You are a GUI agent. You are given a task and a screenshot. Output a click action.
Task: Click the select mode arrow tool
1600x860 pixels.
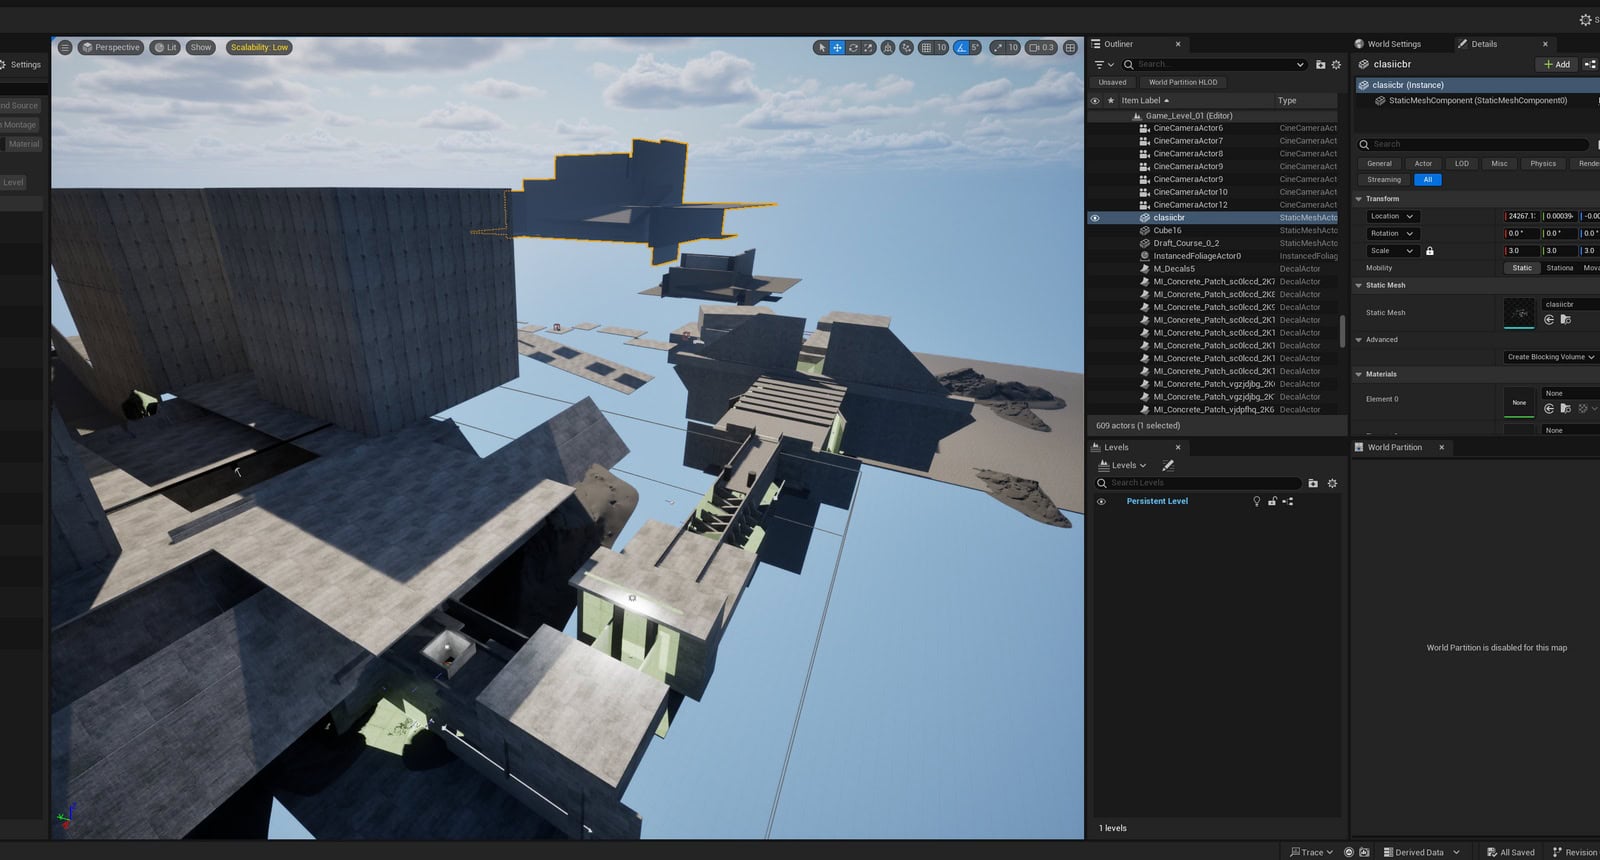coord(822,47)
